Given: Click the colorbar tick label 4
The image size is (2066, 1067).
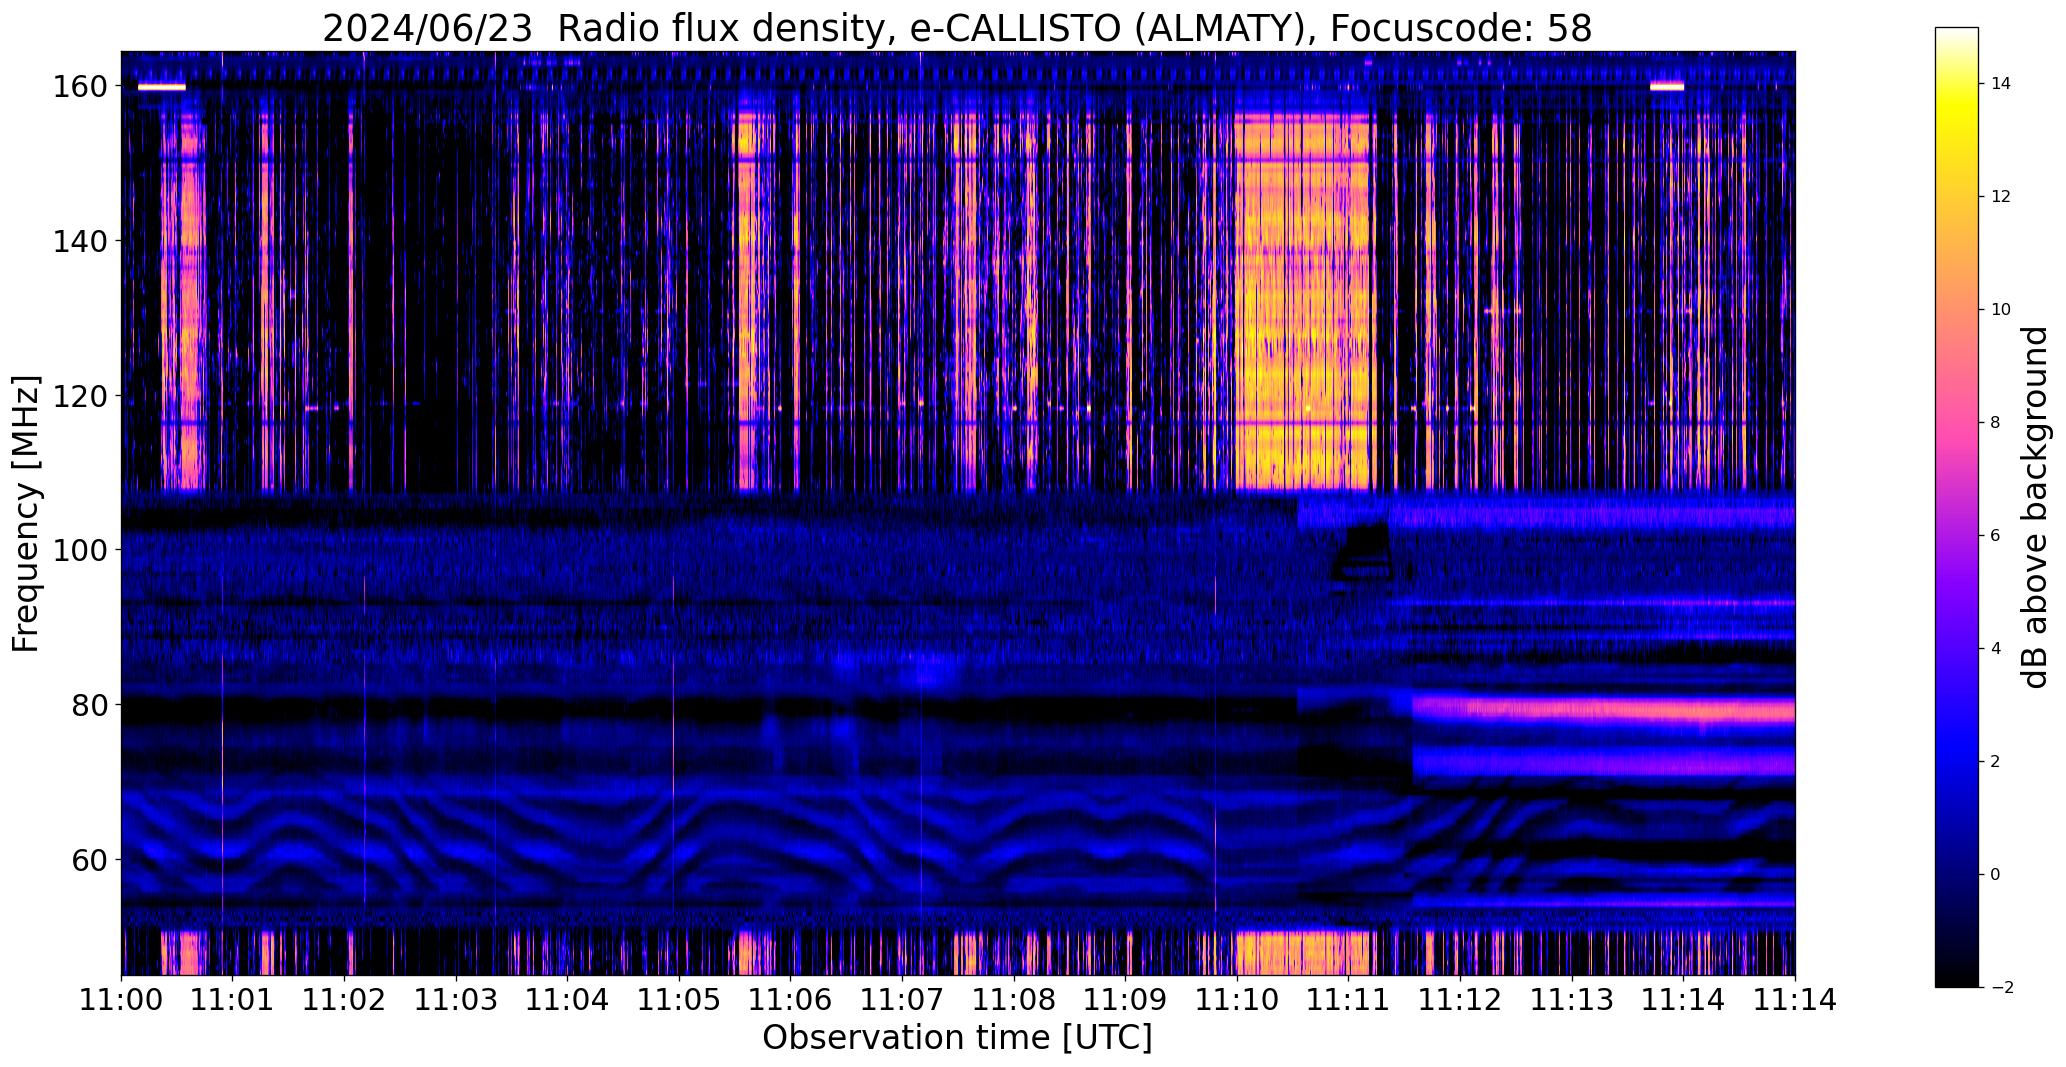Looking at the screenshot, I should point(1995,649).
